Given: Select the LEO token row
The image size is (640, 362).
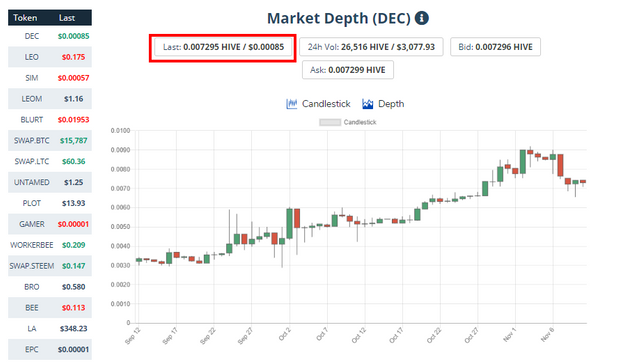Looking at the screenshot, I should 50,57.
